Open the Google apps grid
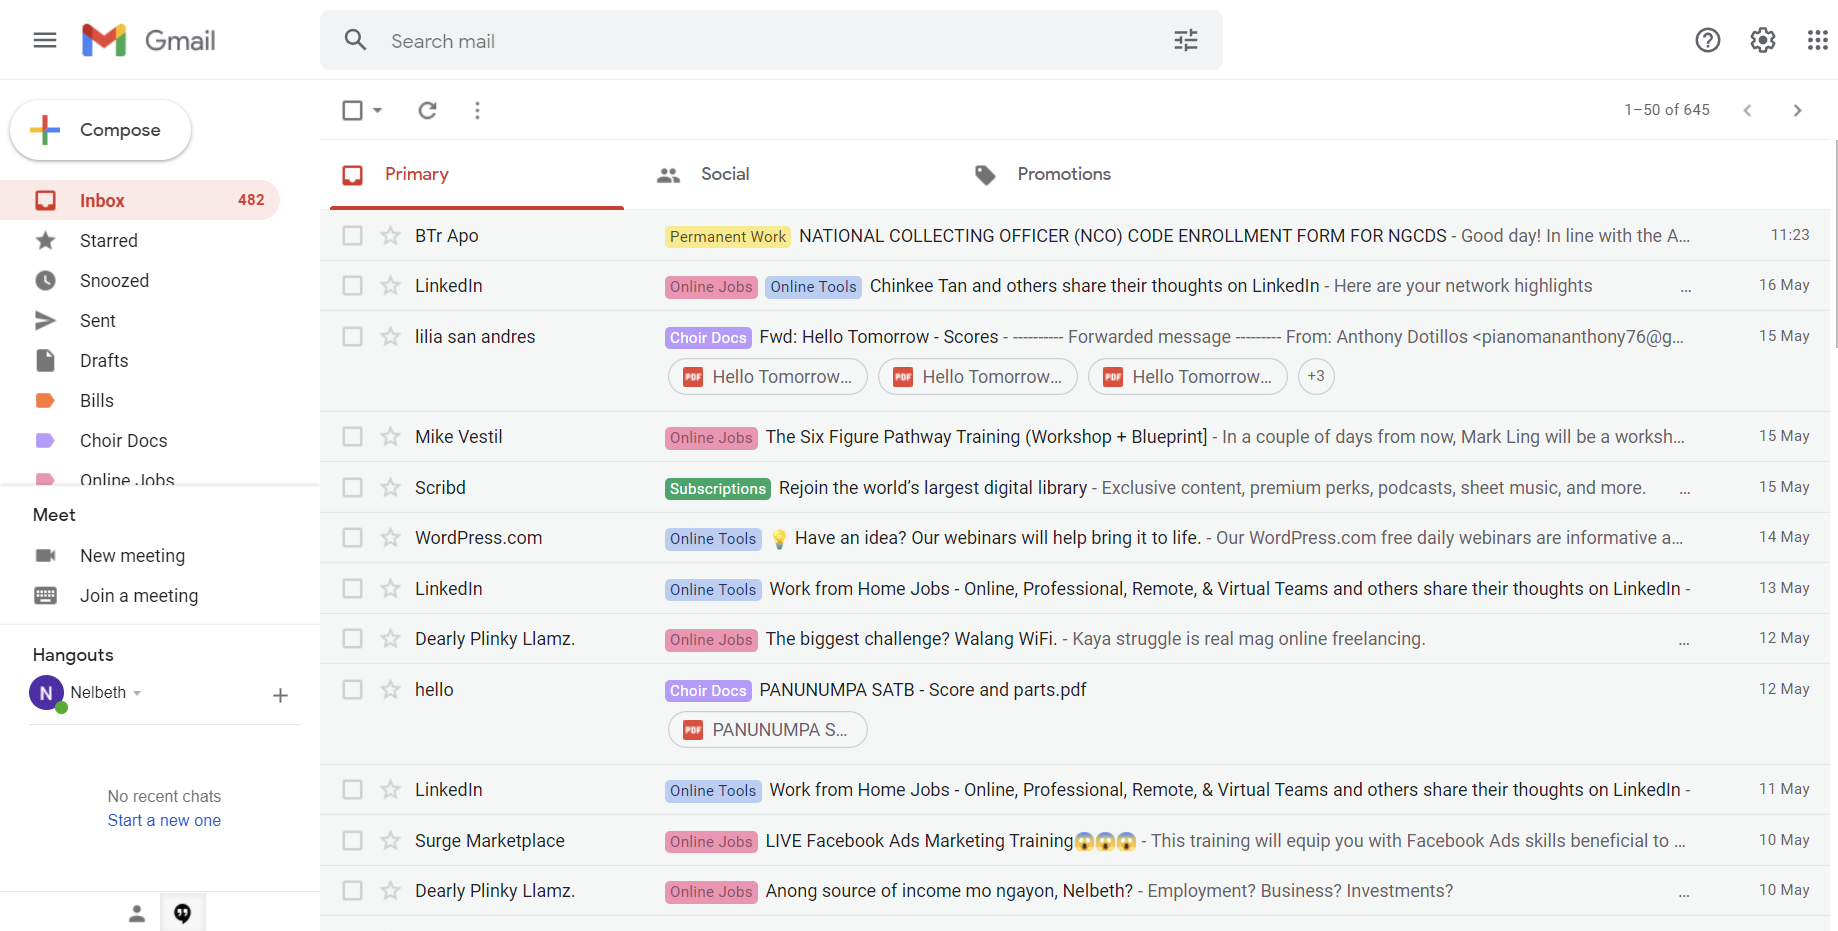Image resolution: width=1838 pixels, height=931 pixels. pyautogui.click(x=1817, y=40)
